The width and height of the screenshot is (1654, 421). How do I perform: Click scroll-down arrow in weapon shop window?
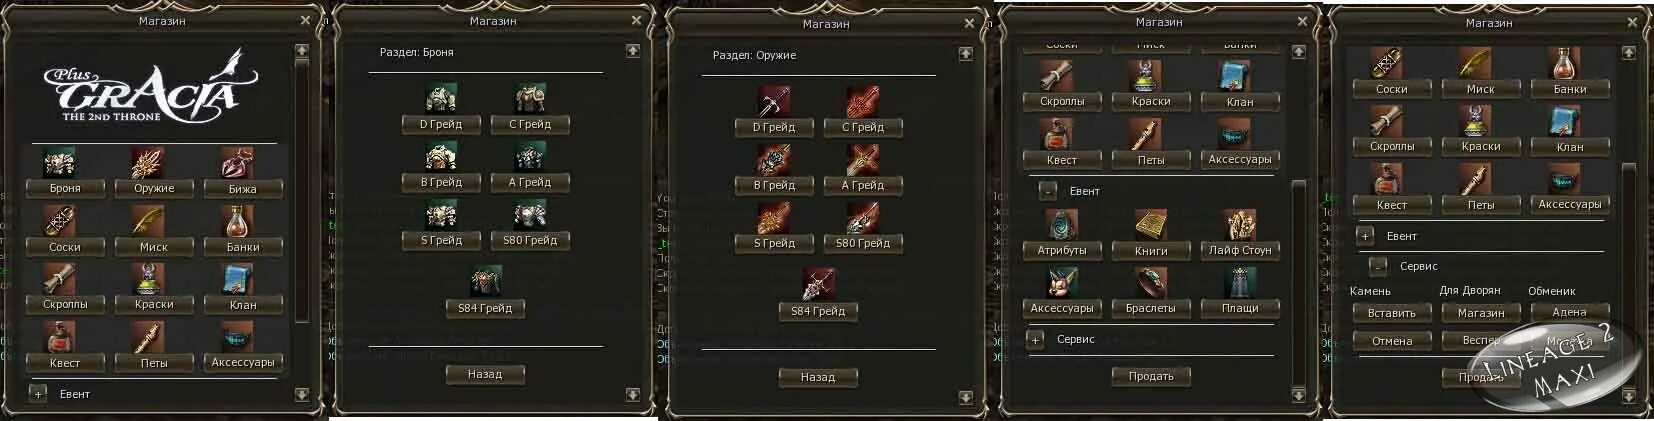click(965, 398)
